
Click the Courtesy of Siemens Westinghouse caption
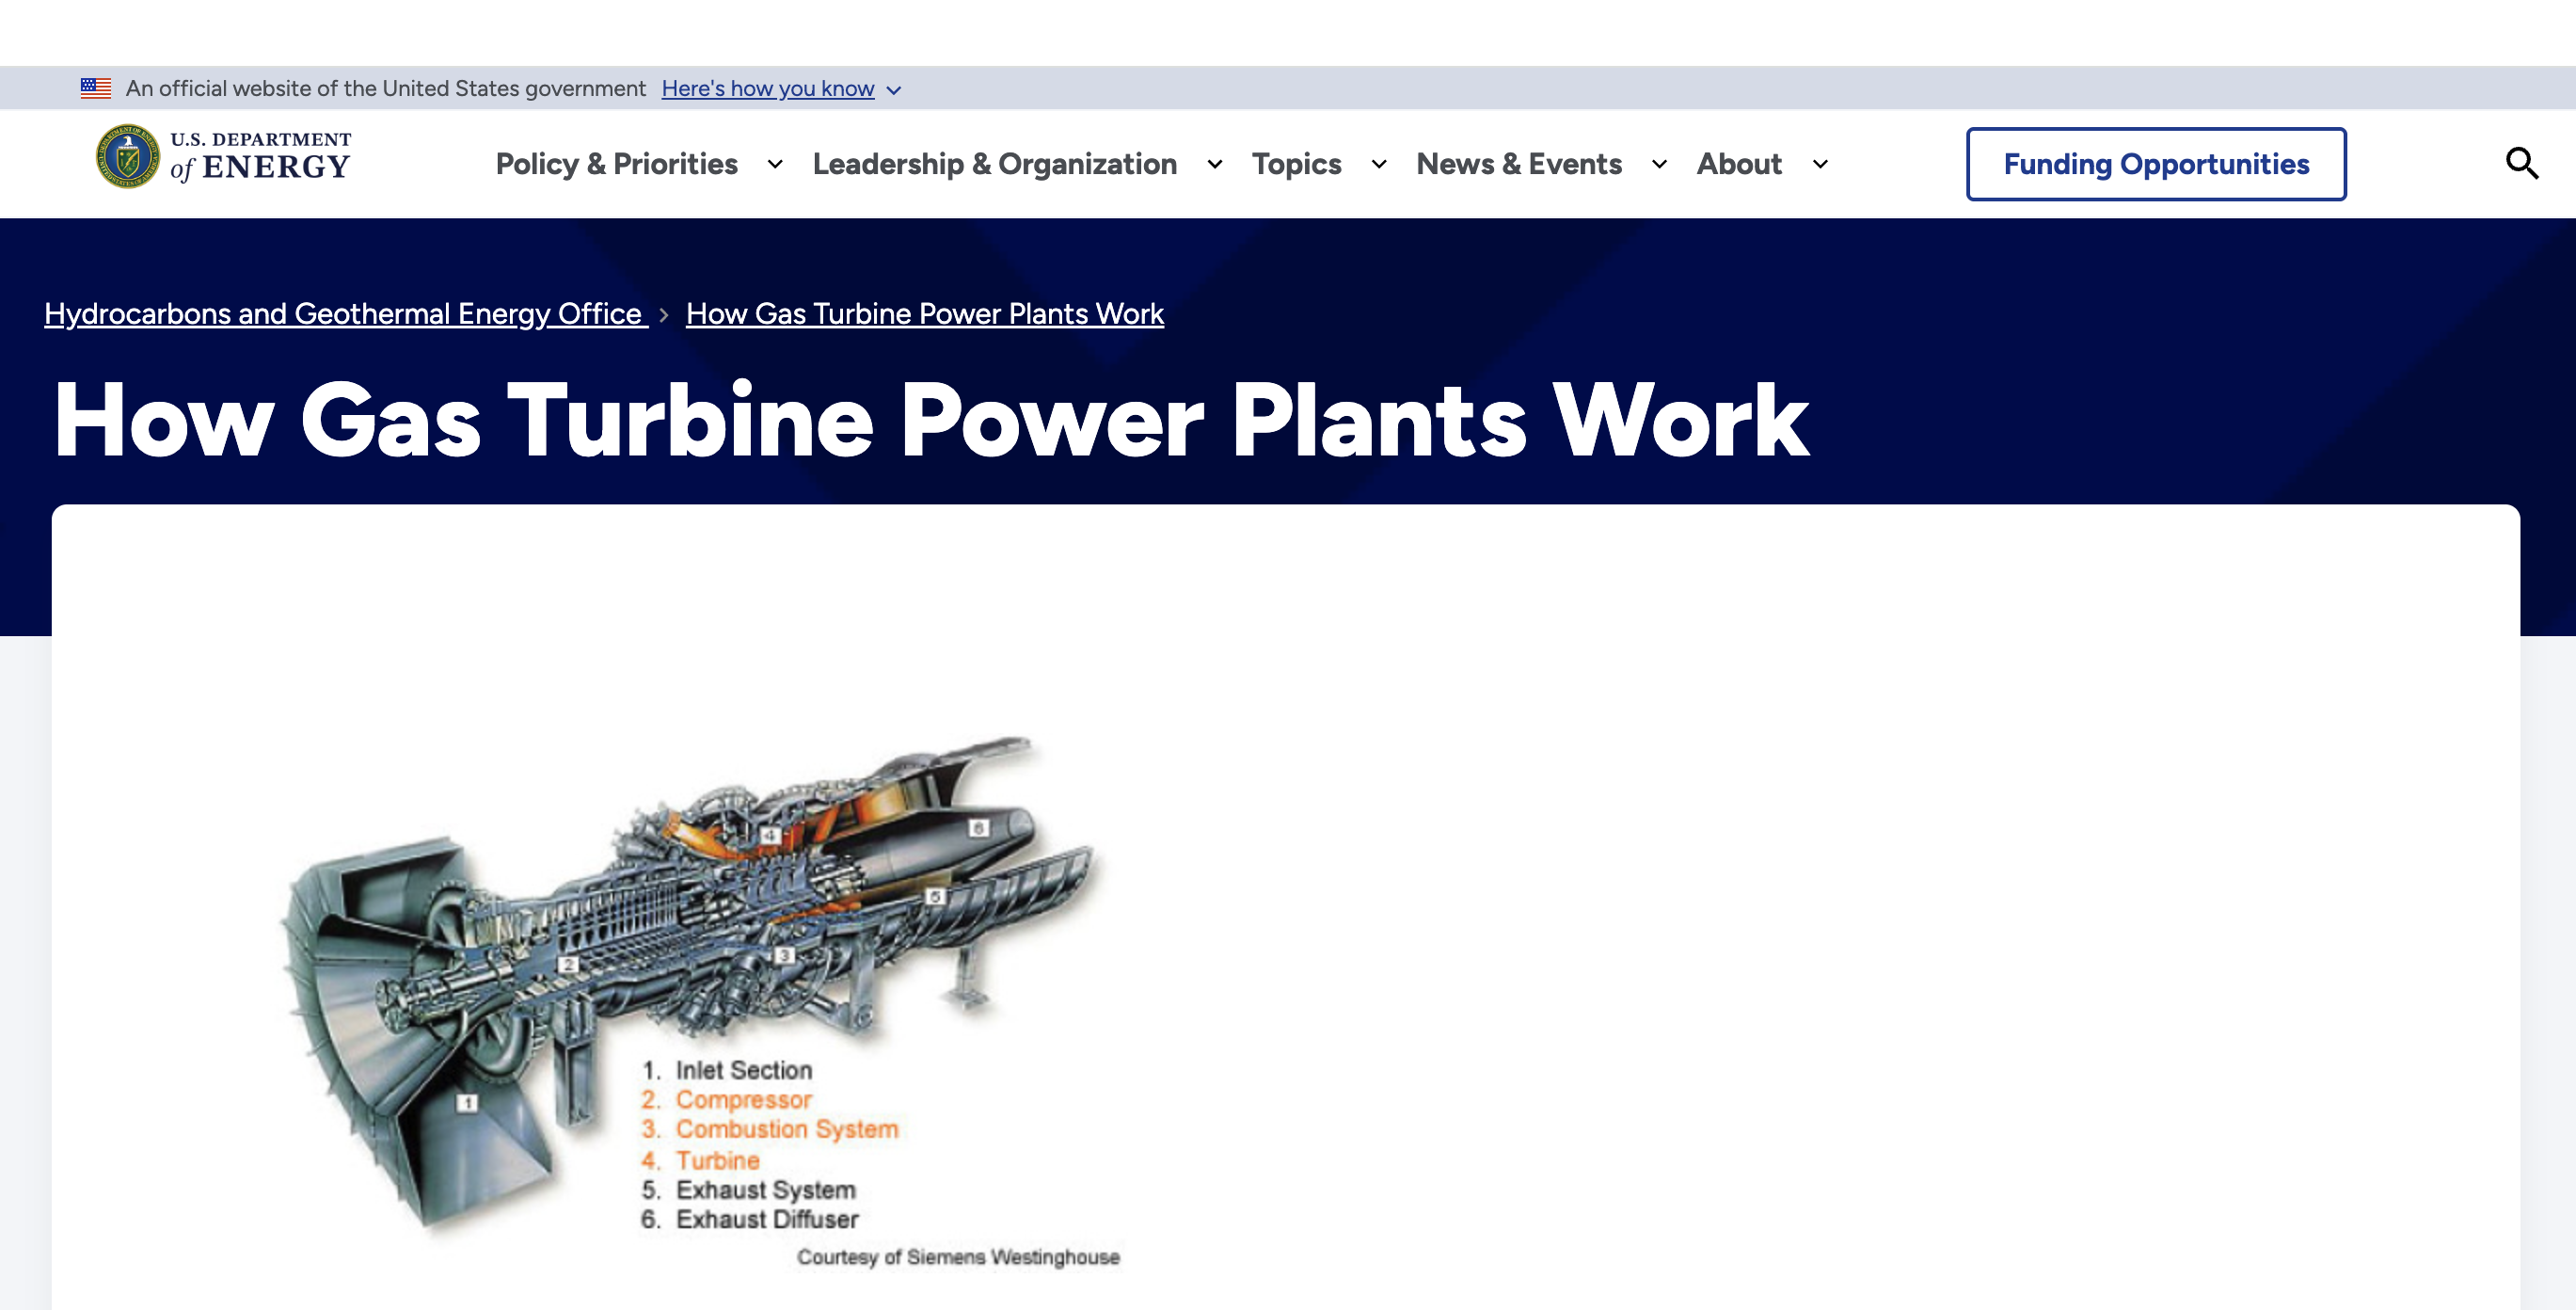coord(958,1257)
